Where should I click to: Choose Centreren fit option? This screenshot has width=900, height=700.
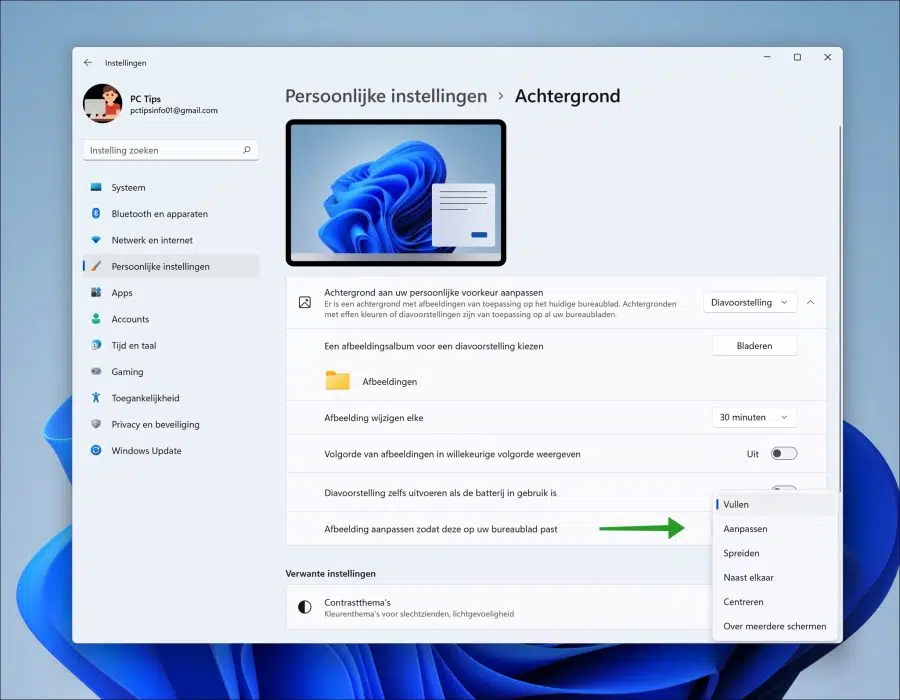pyautogui.click(x=774, y=602)
